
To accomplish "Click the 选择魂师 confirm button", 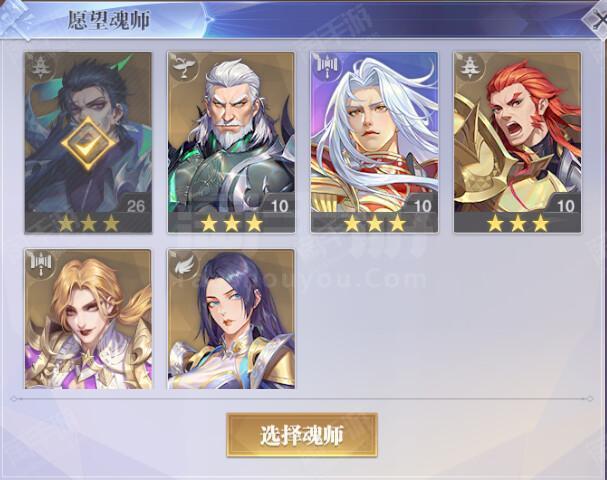I will tap(302, 435).
